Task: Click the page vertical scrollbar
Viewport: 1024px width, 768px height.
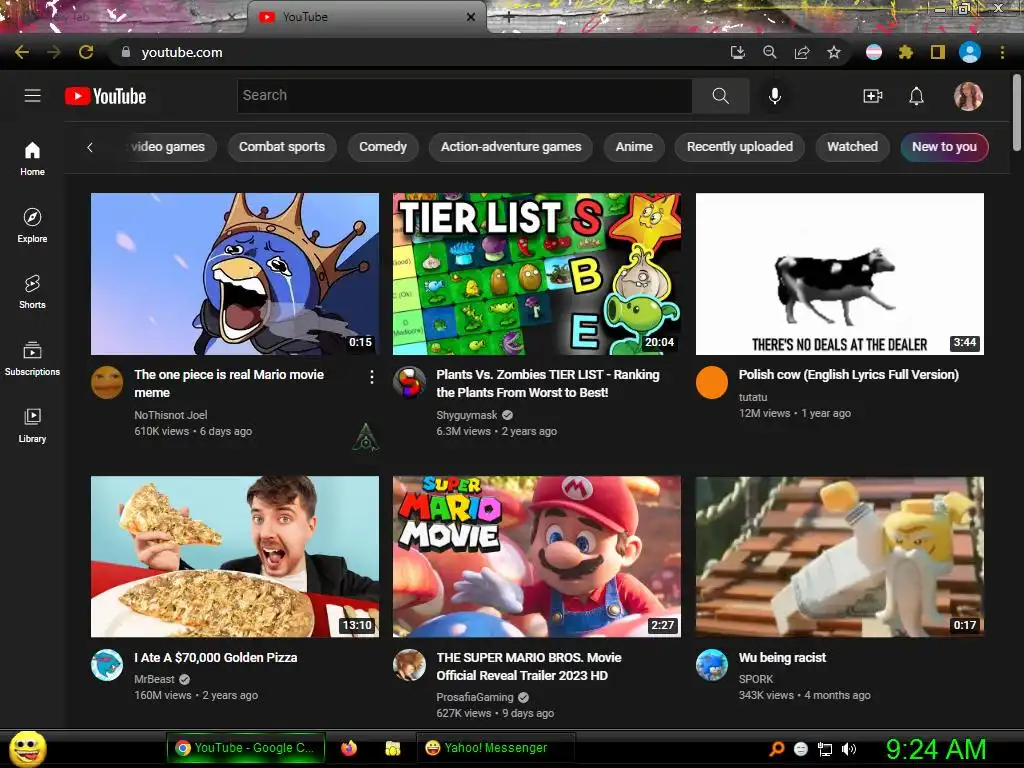Action: [x=1017, y=112]
